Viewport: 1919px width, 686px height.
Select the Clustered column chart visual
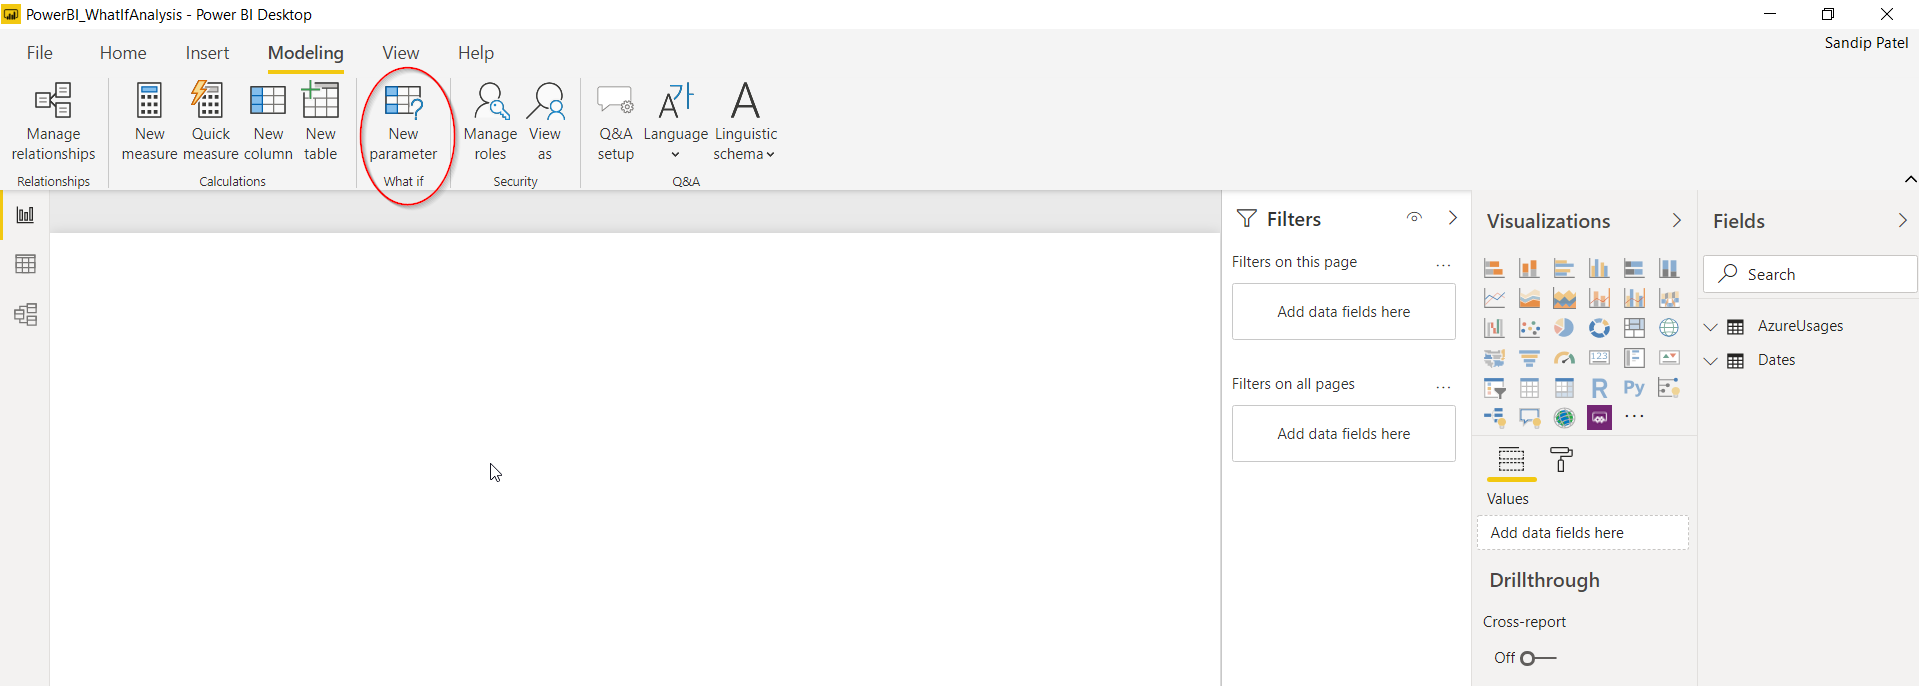(1599, 268)
